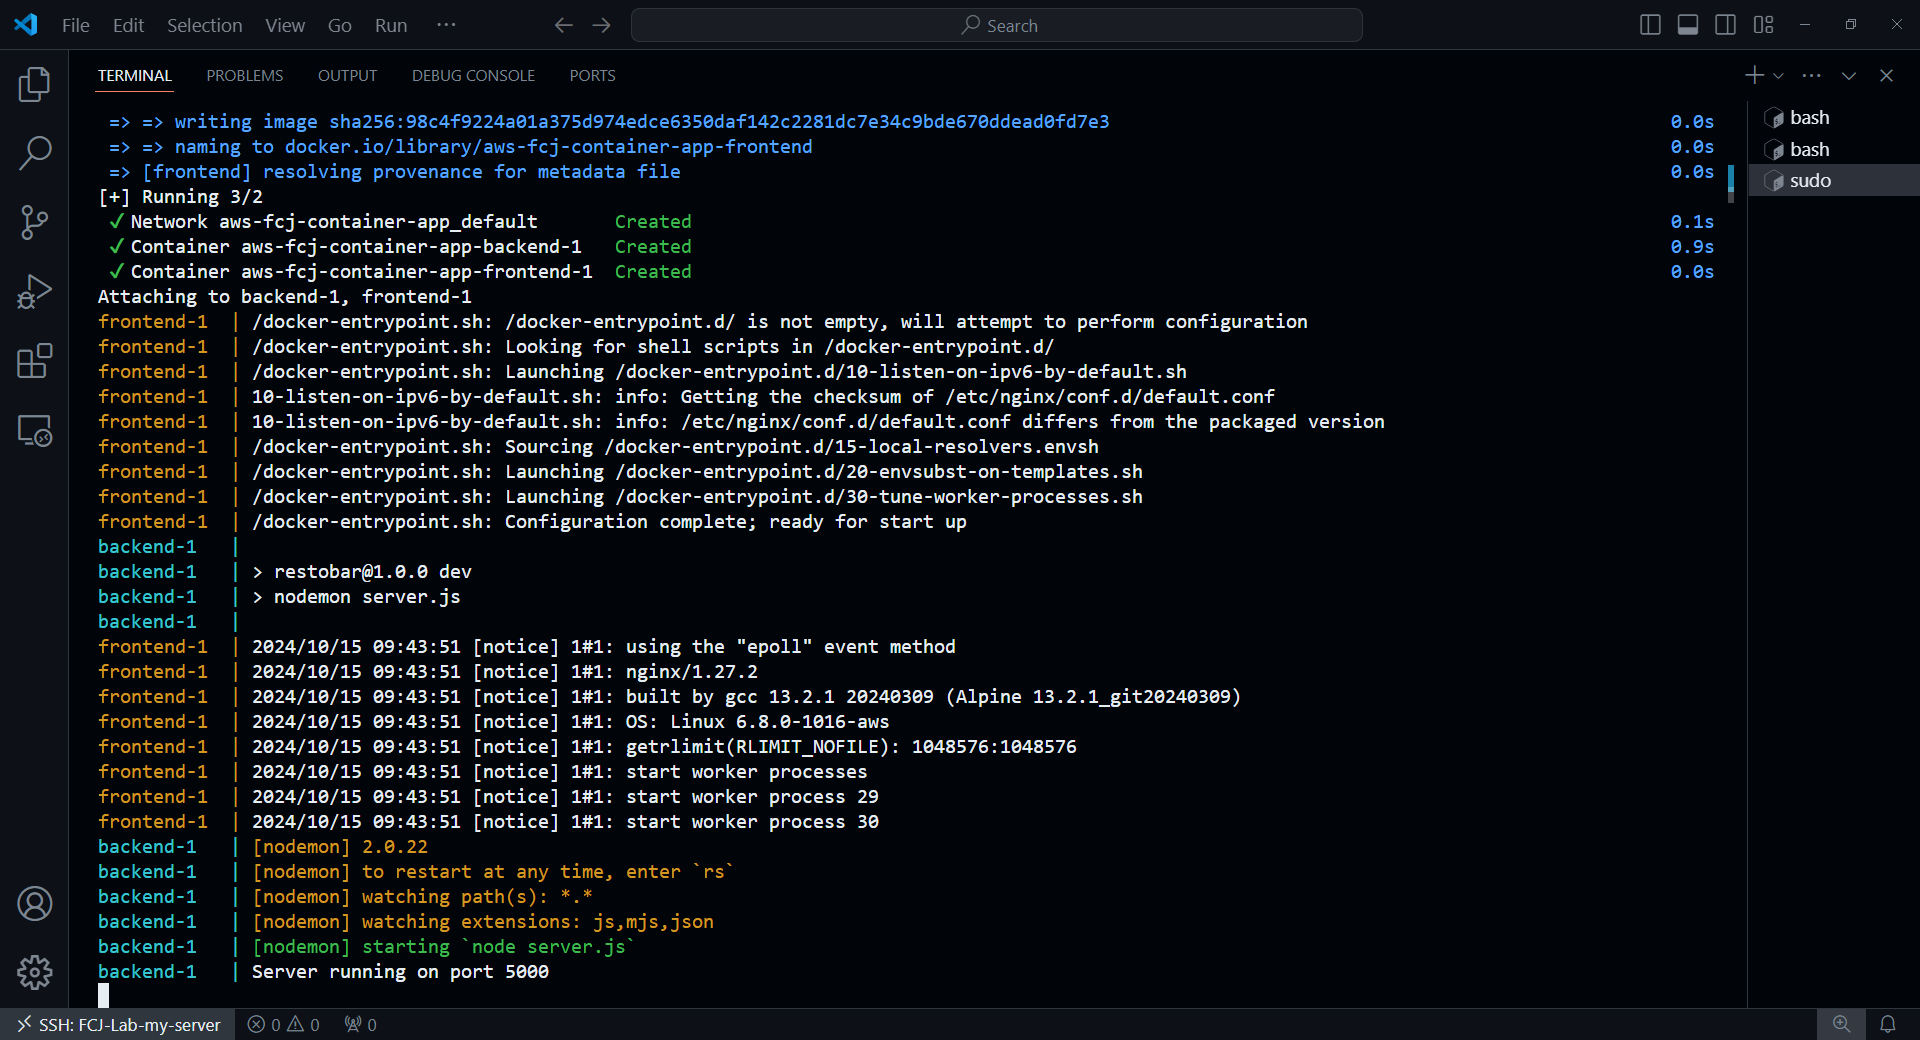1920x1040 pixels.
Task: Open errors and warnings status item
Action: 284,1025
